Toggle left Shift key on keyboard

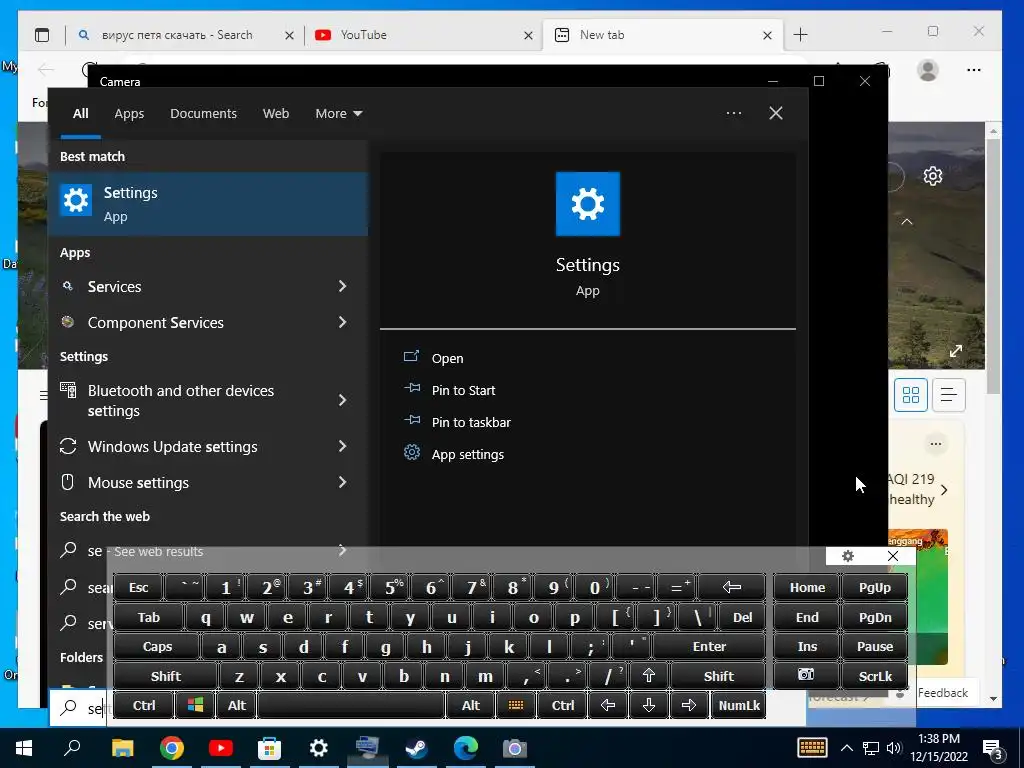(165, 676)
